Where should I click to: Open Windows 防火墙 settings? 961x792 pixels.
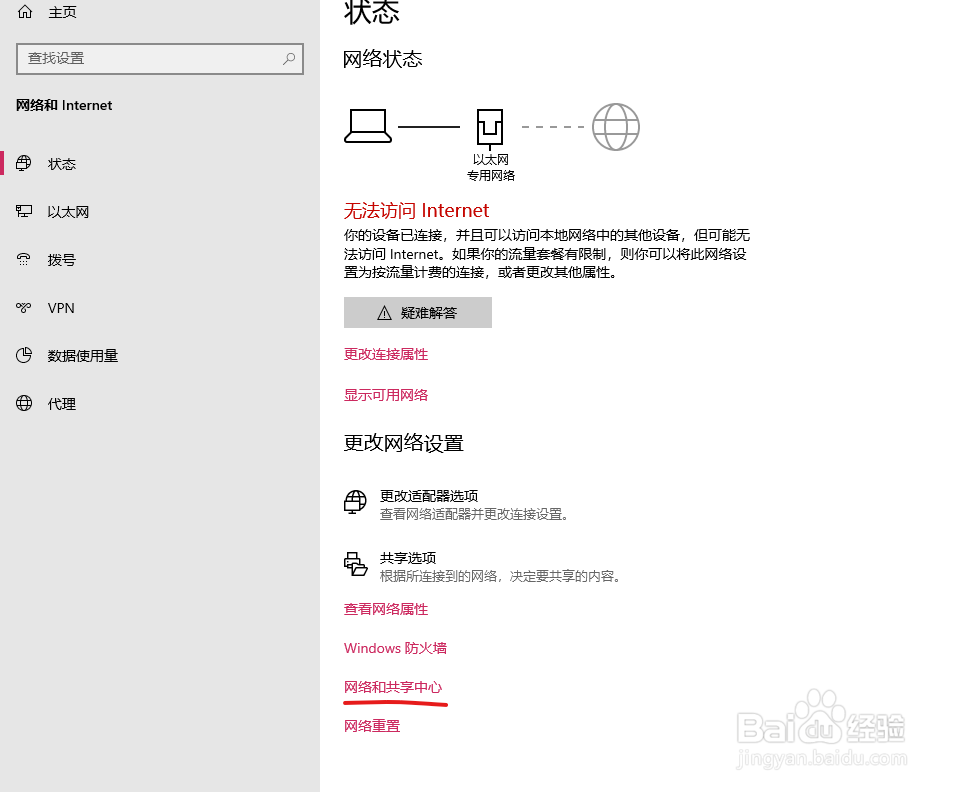point(395,648)
